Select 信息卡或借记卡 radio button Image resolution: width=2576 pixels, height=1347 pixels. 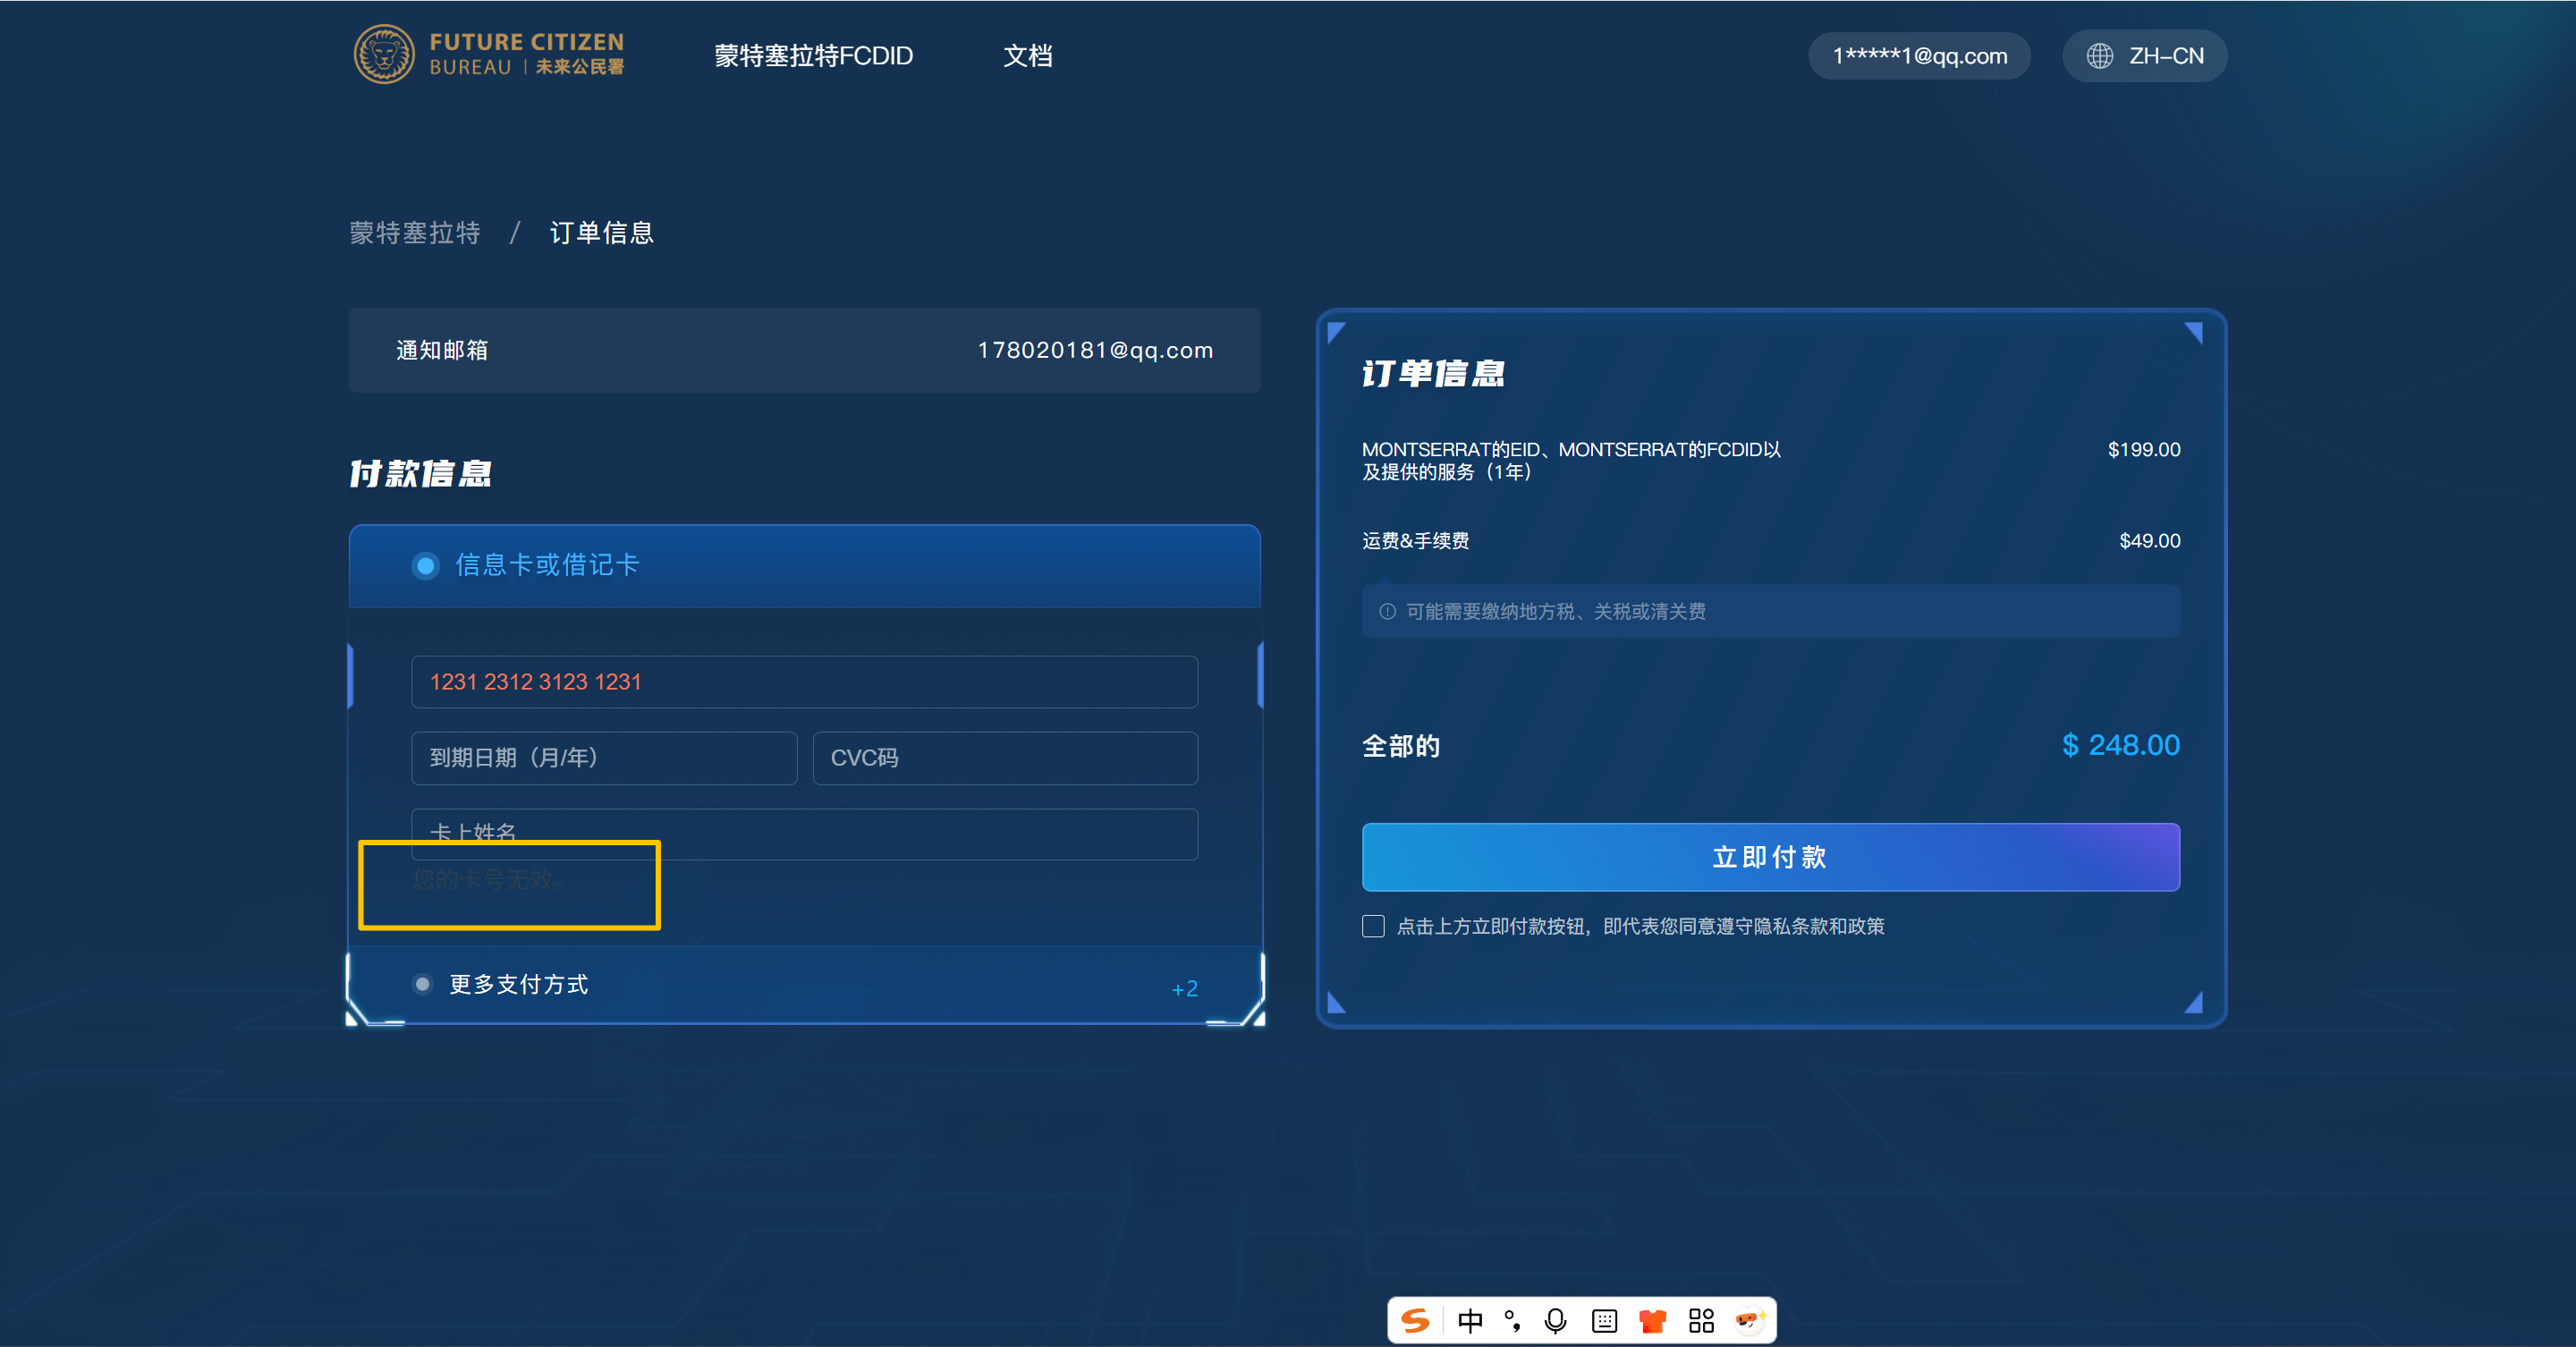(425, 566)
